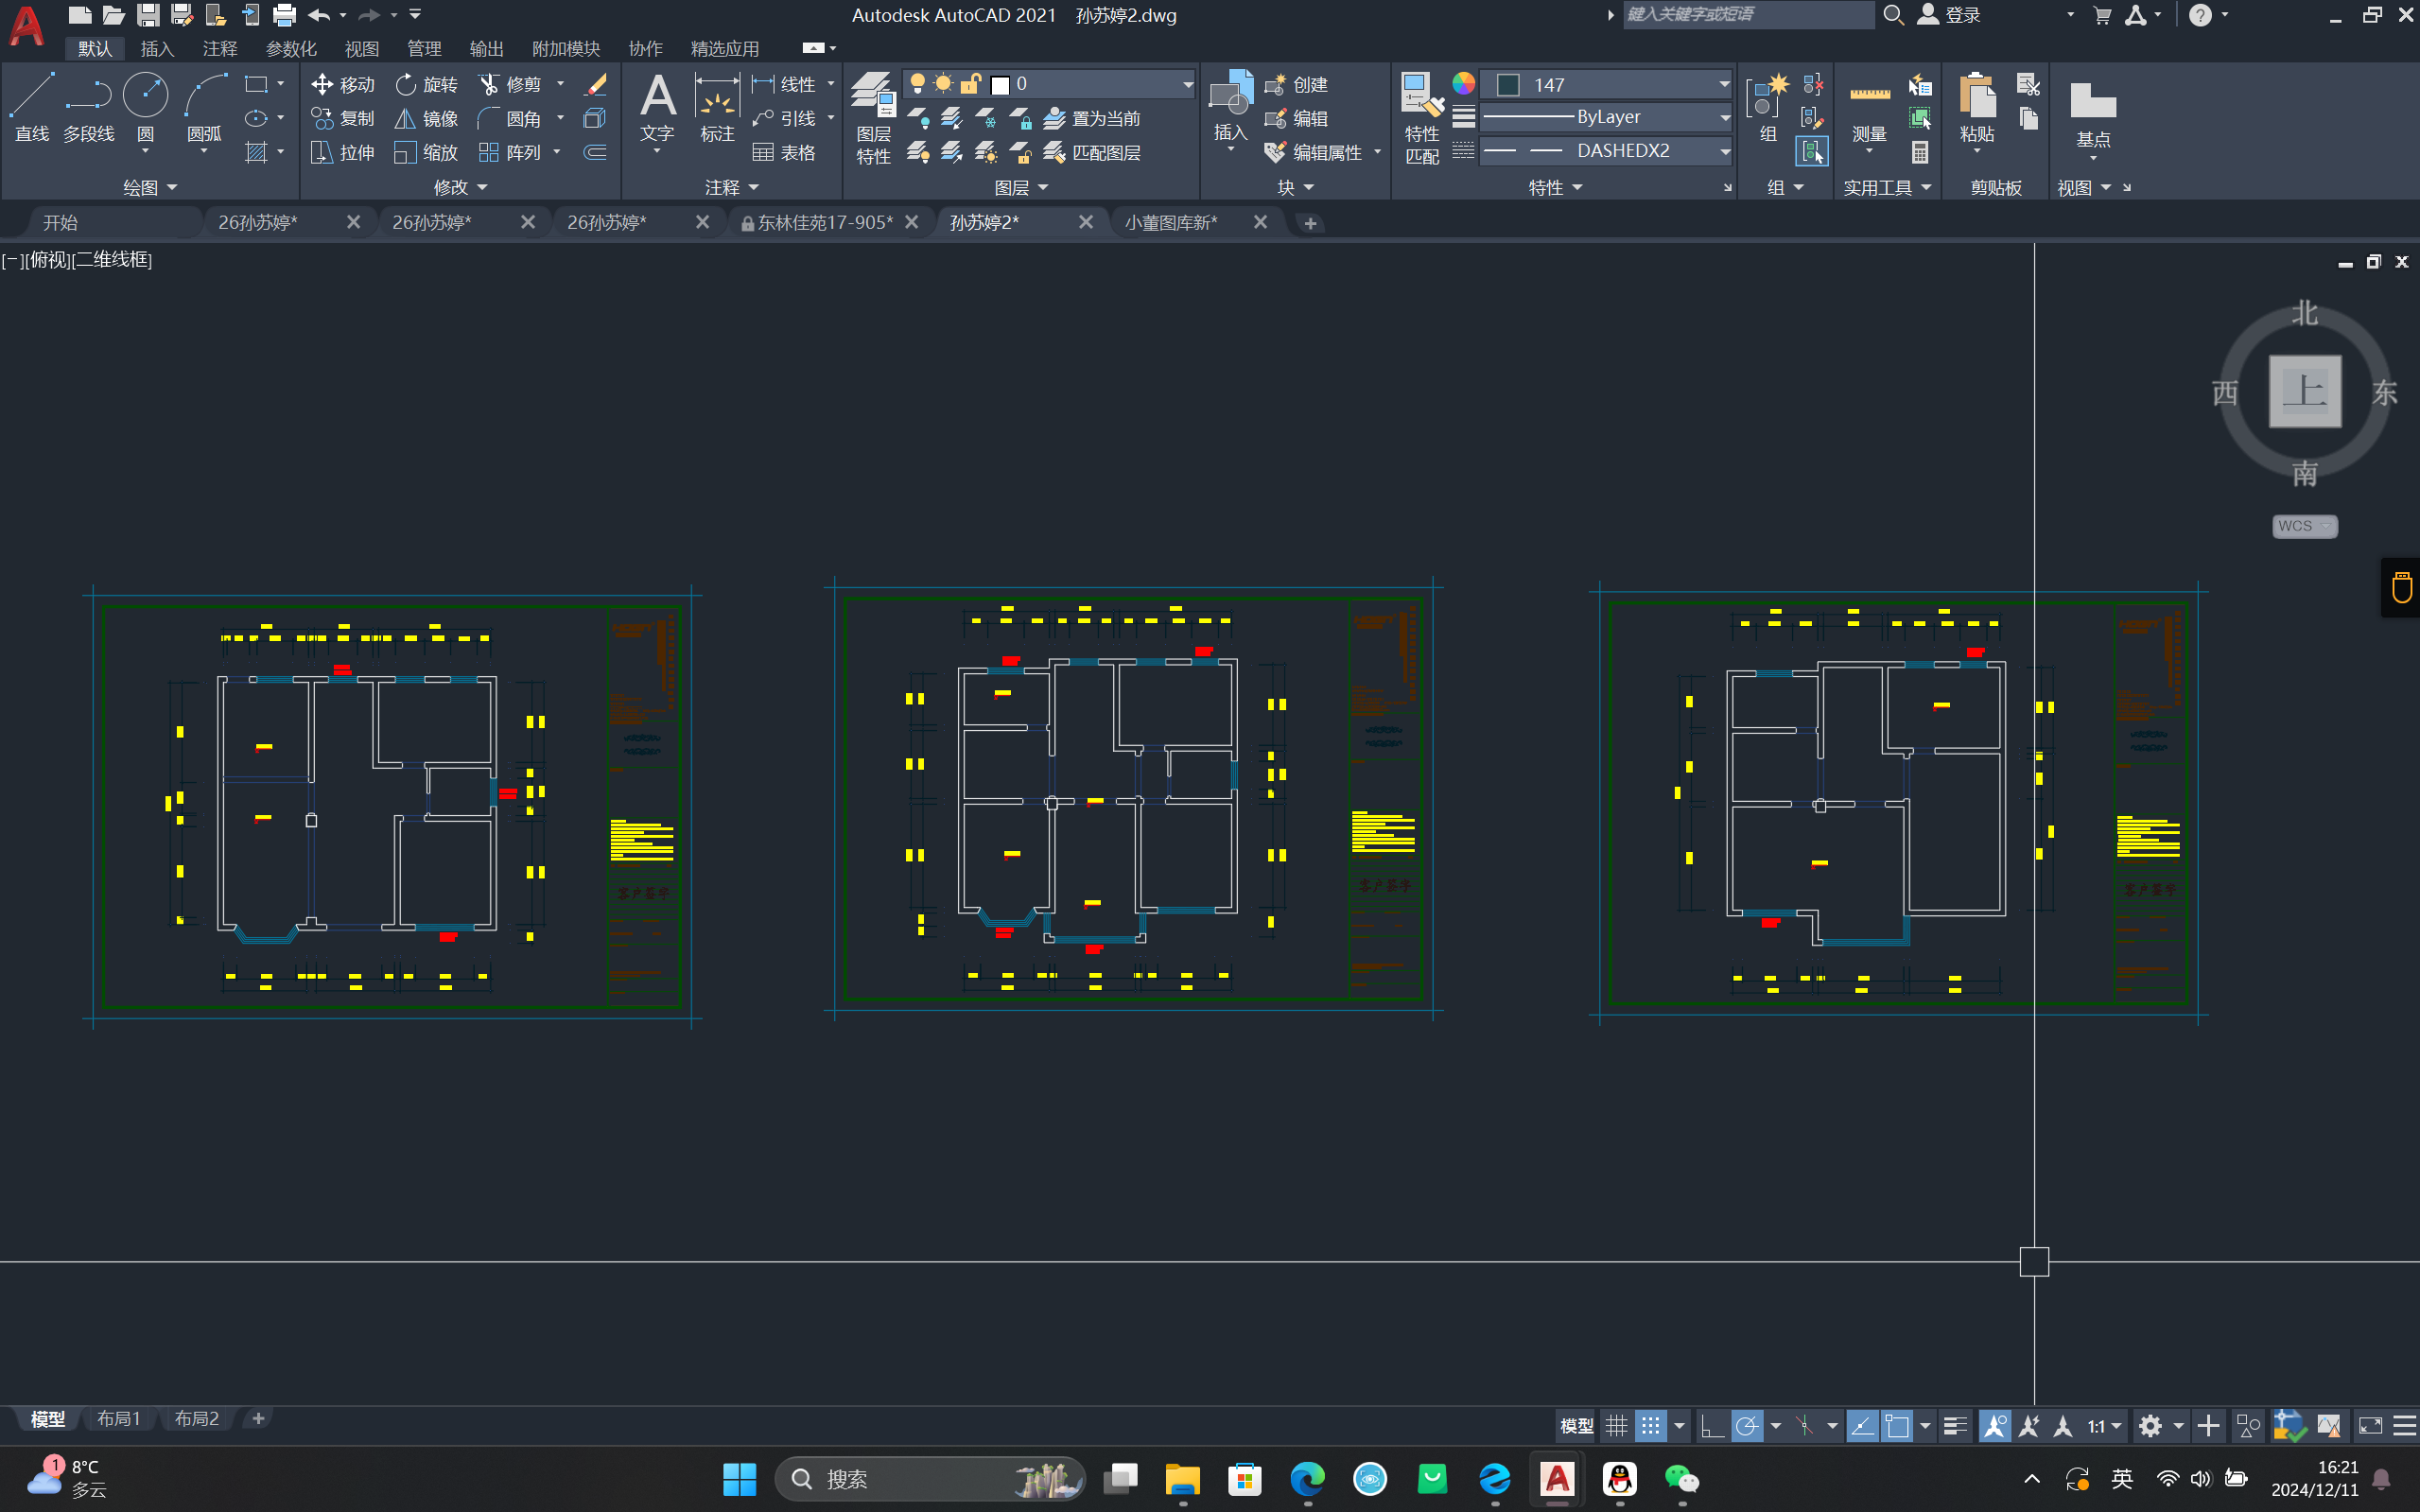Toggle snap mode in status bar
Viewport: 2420px width, 1512px height.
pos(1651,1426)
